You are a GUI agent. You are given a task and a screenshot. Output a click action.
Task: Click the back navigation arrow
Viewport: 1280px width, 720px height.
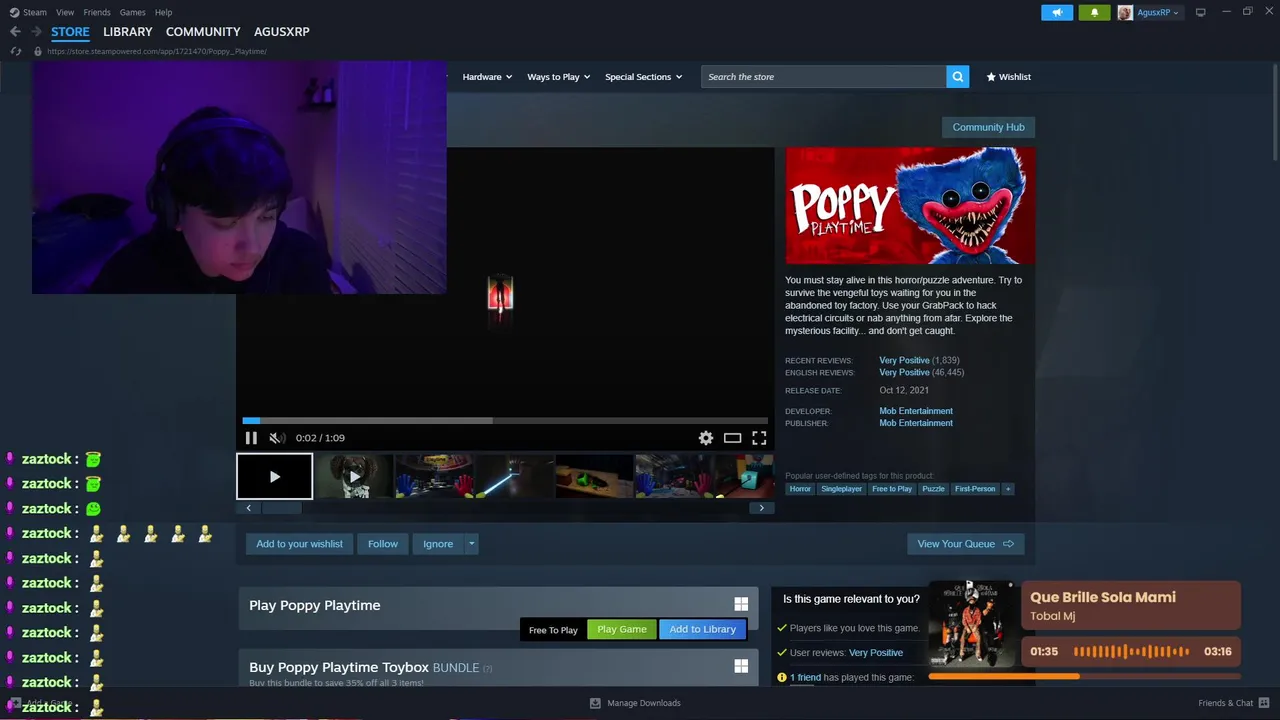[15, 32]
